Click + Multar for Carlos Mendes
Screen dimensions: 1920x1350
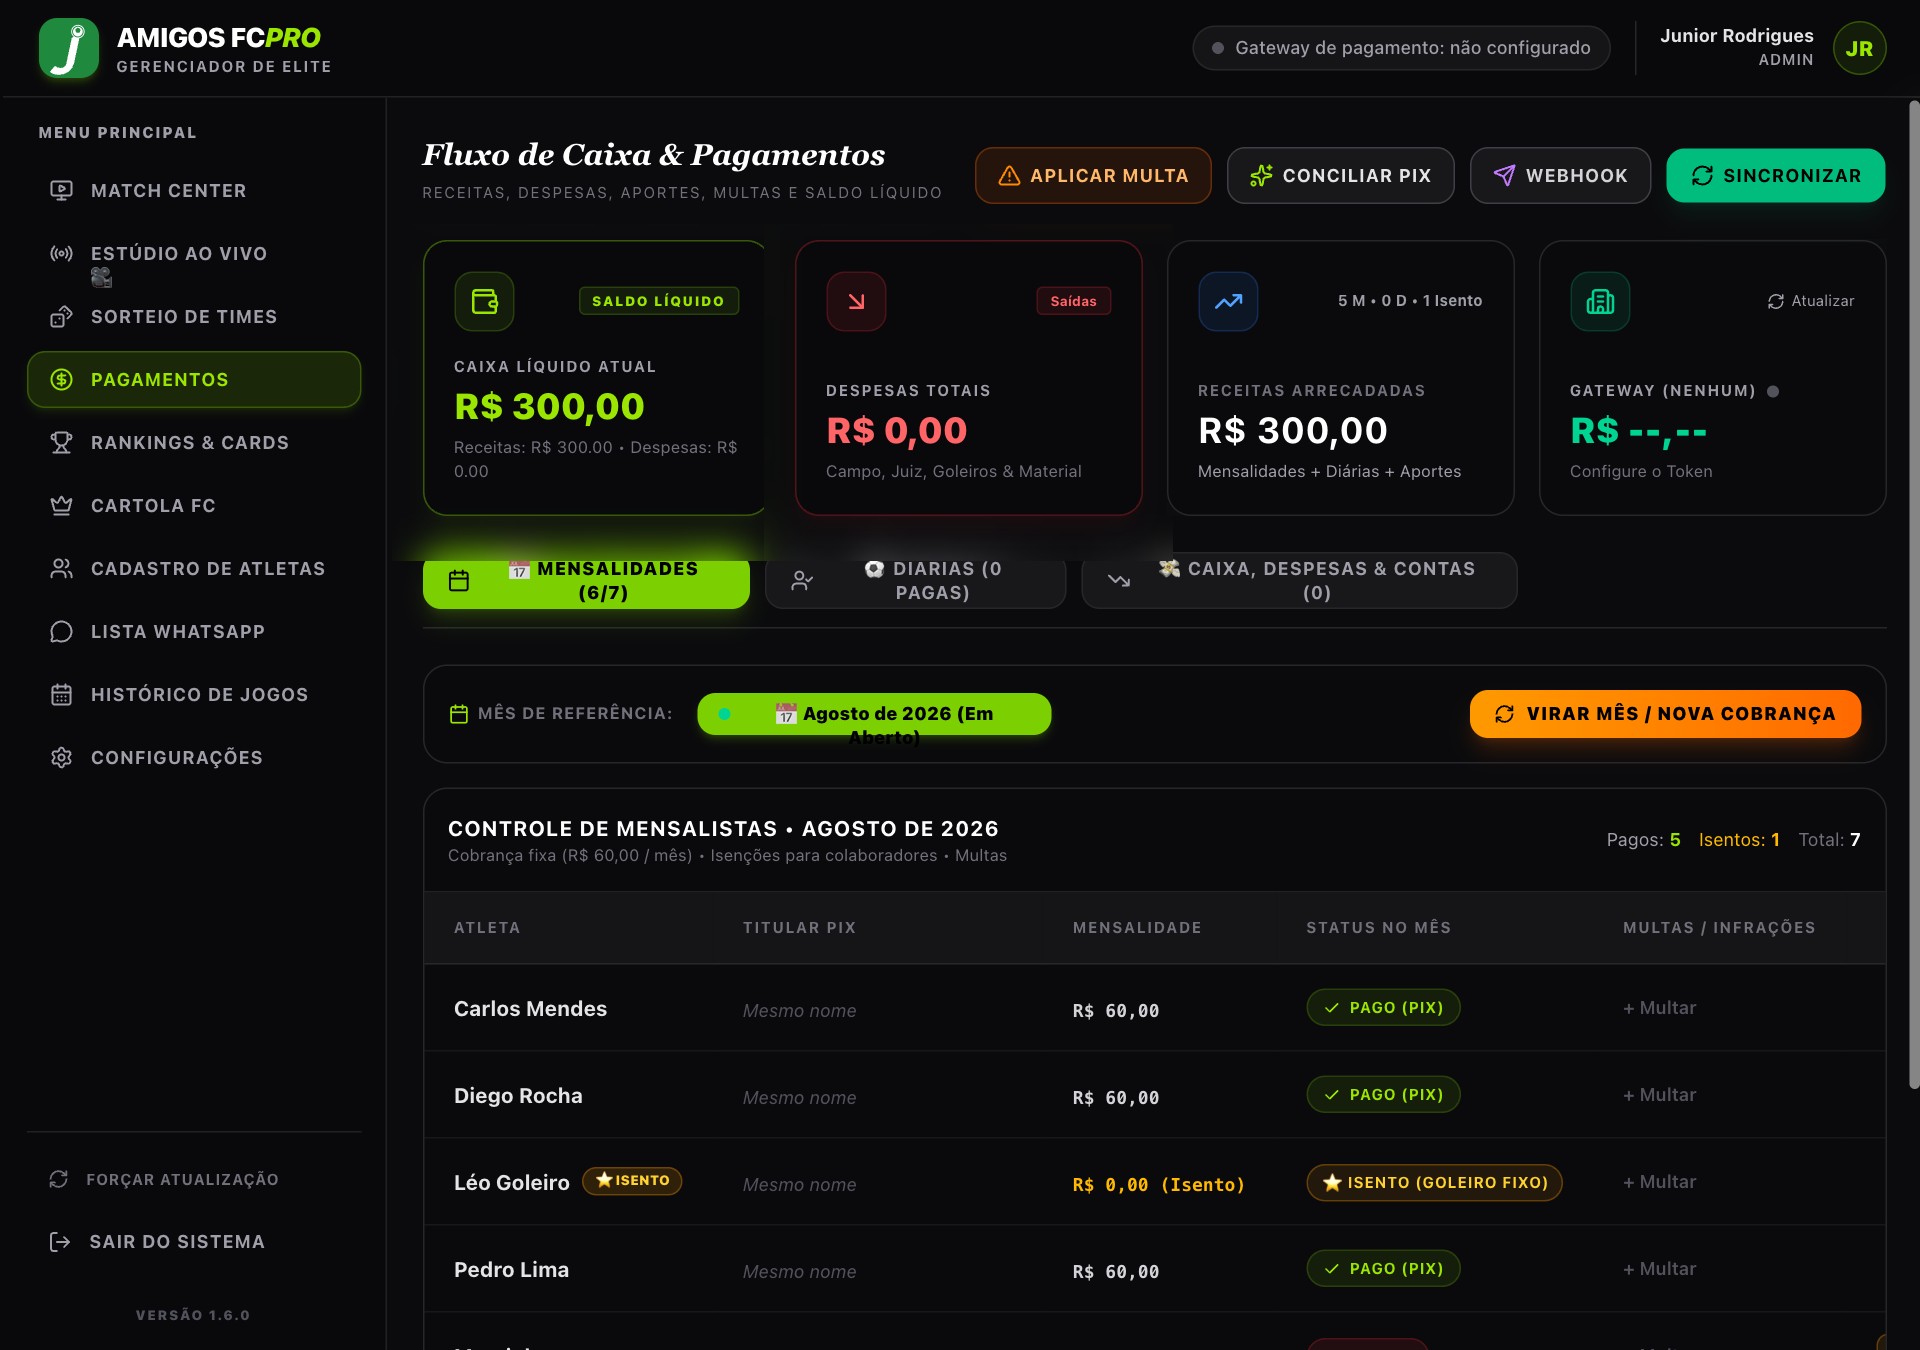coord(1660,1008)
